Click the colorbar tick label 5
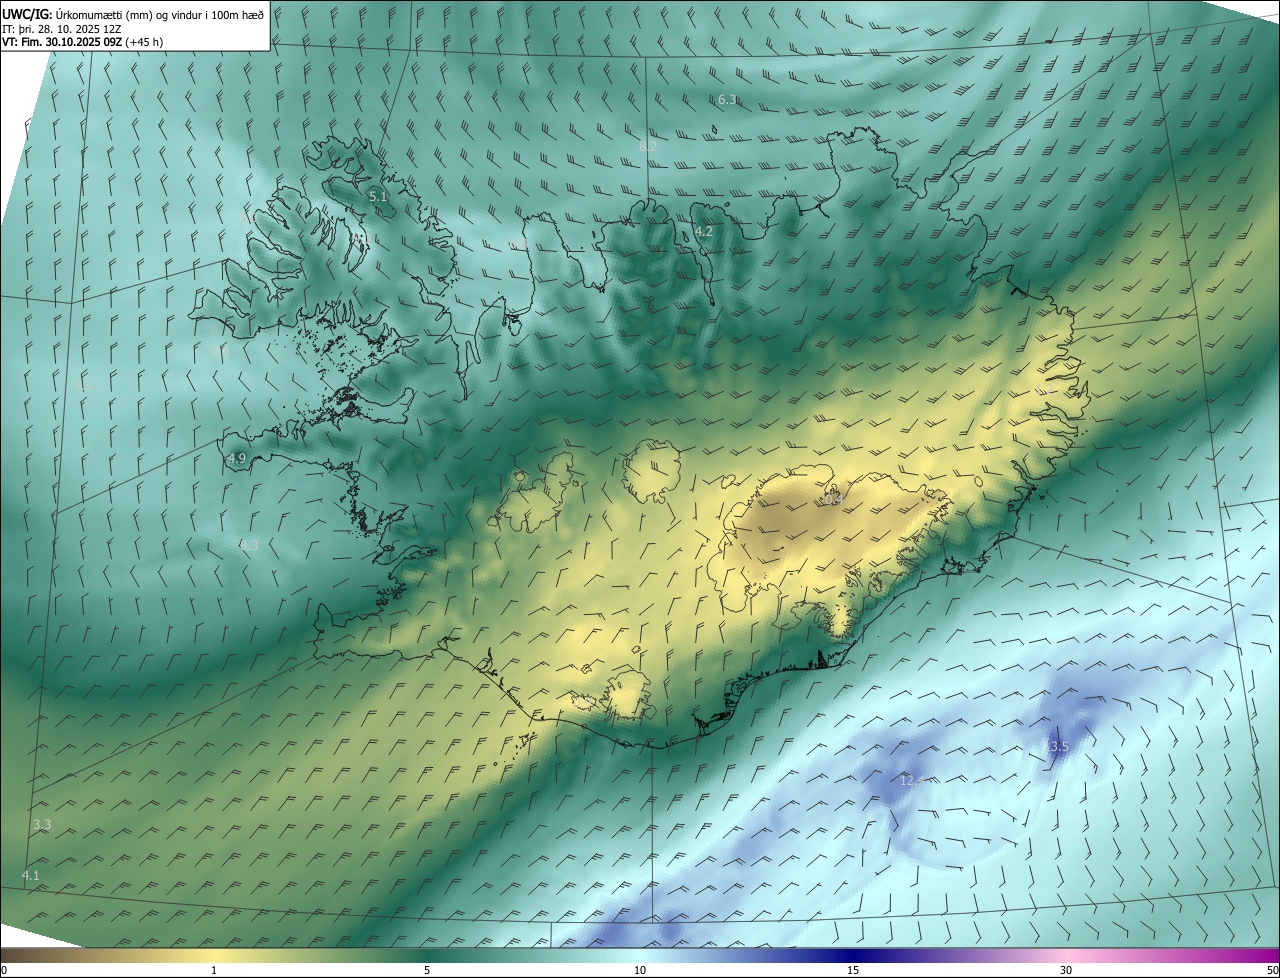 click(427, 971)
